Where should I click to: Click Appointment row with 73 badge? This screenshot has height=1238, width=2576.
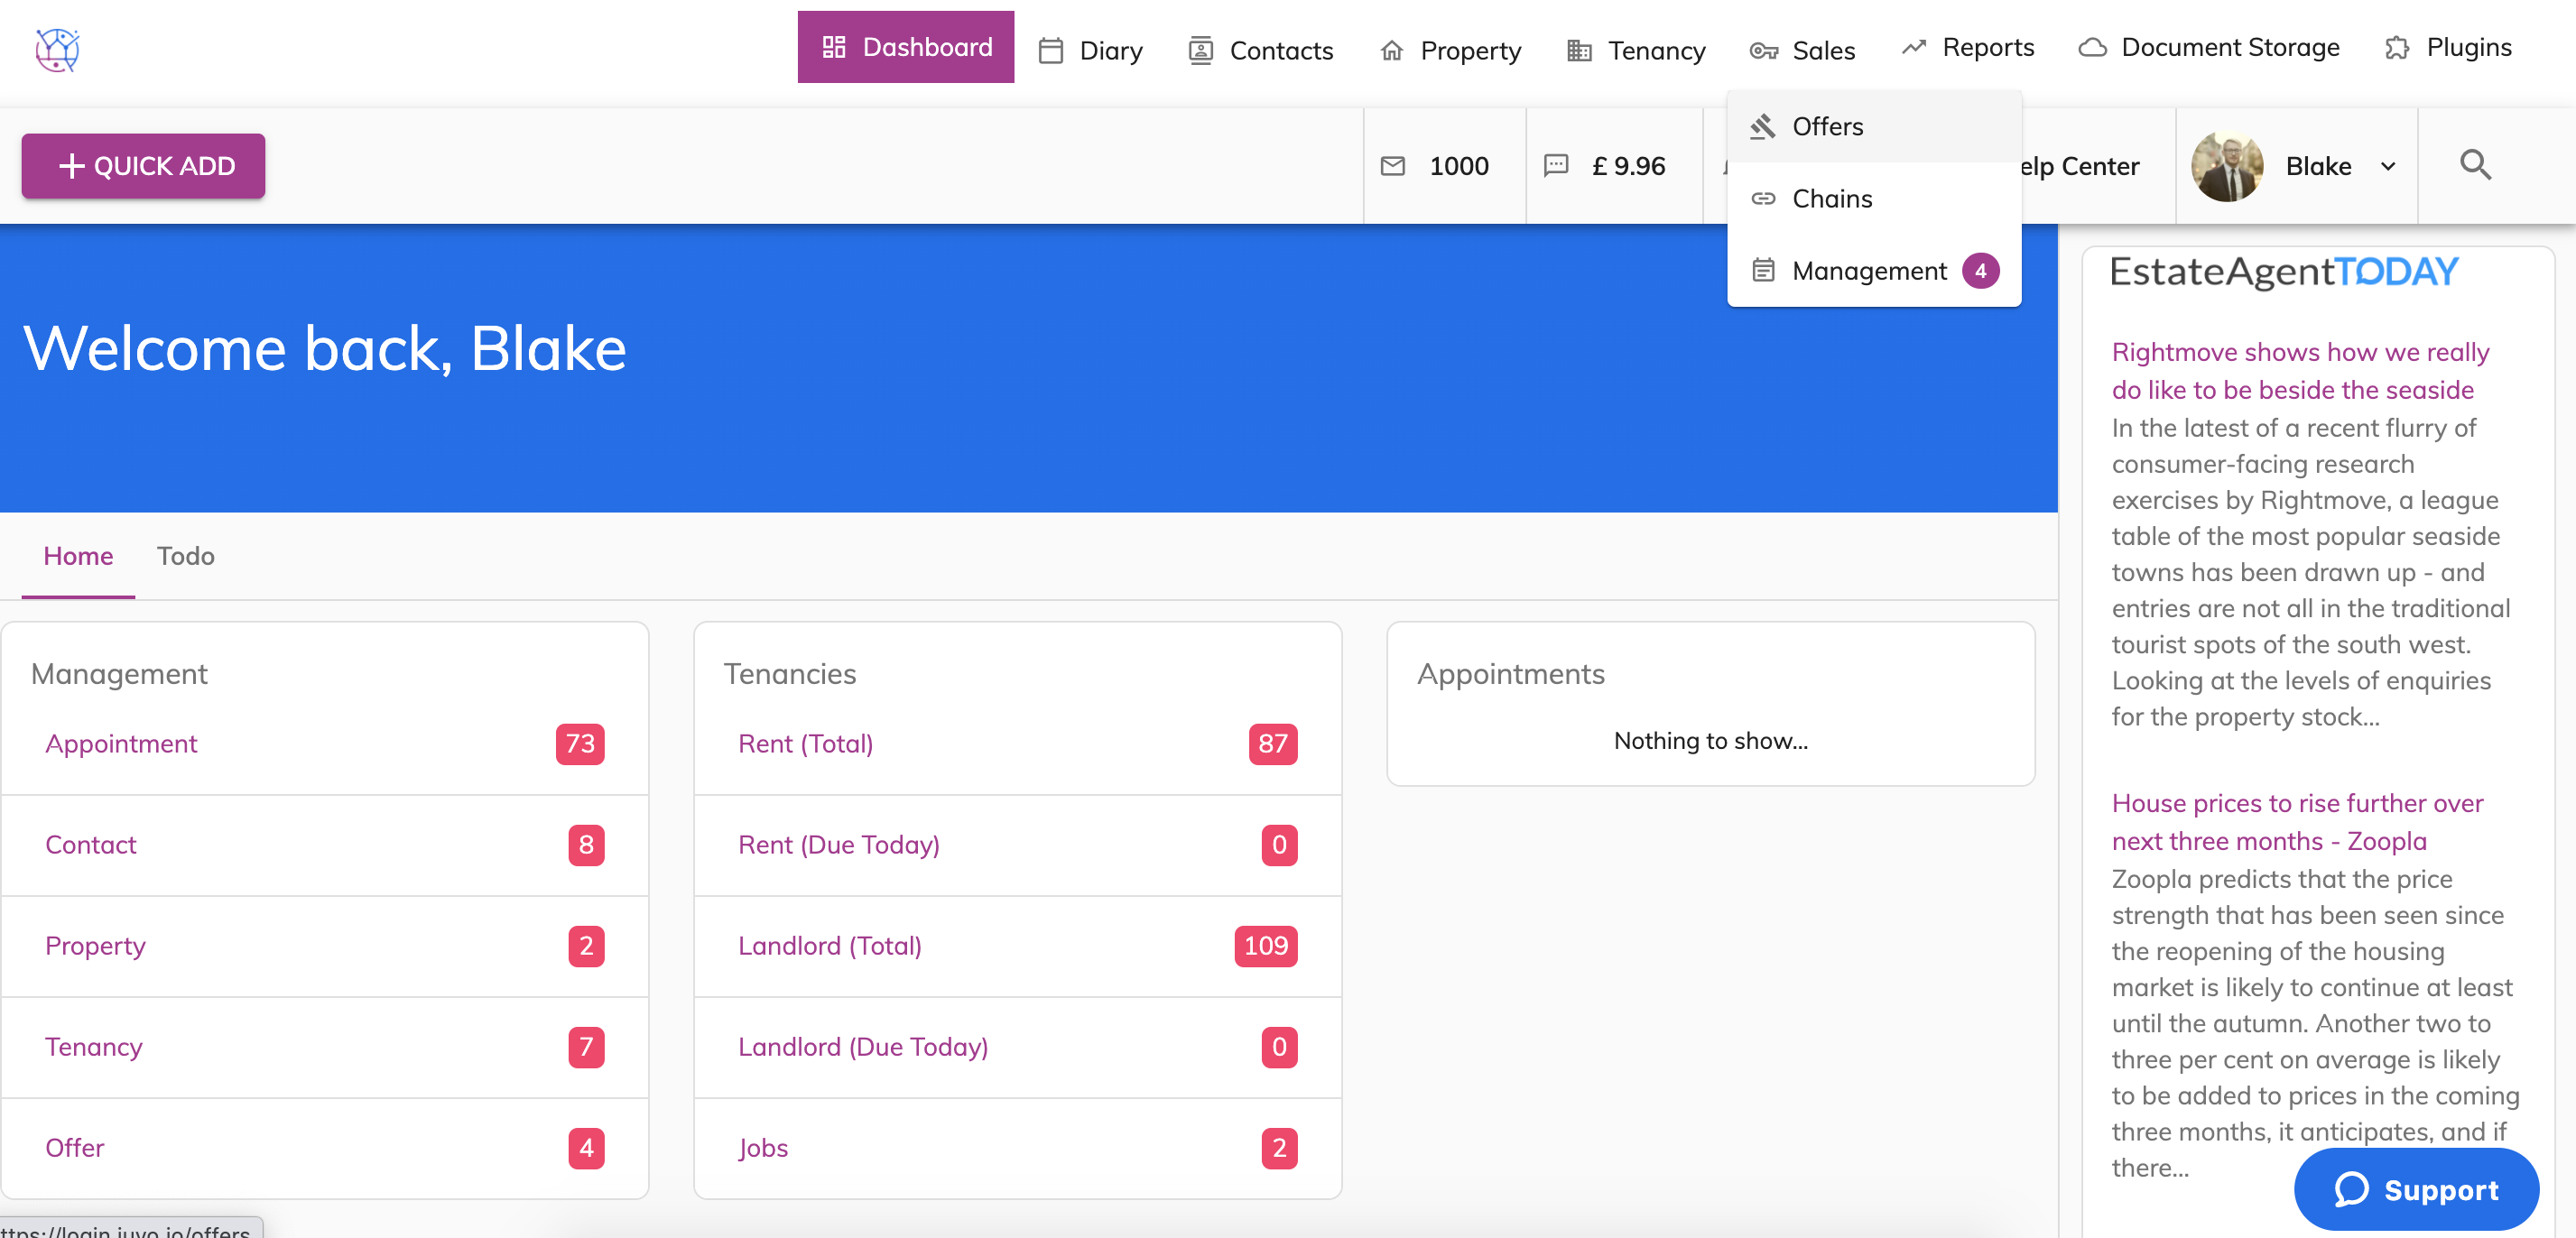[x=120, y=744]
